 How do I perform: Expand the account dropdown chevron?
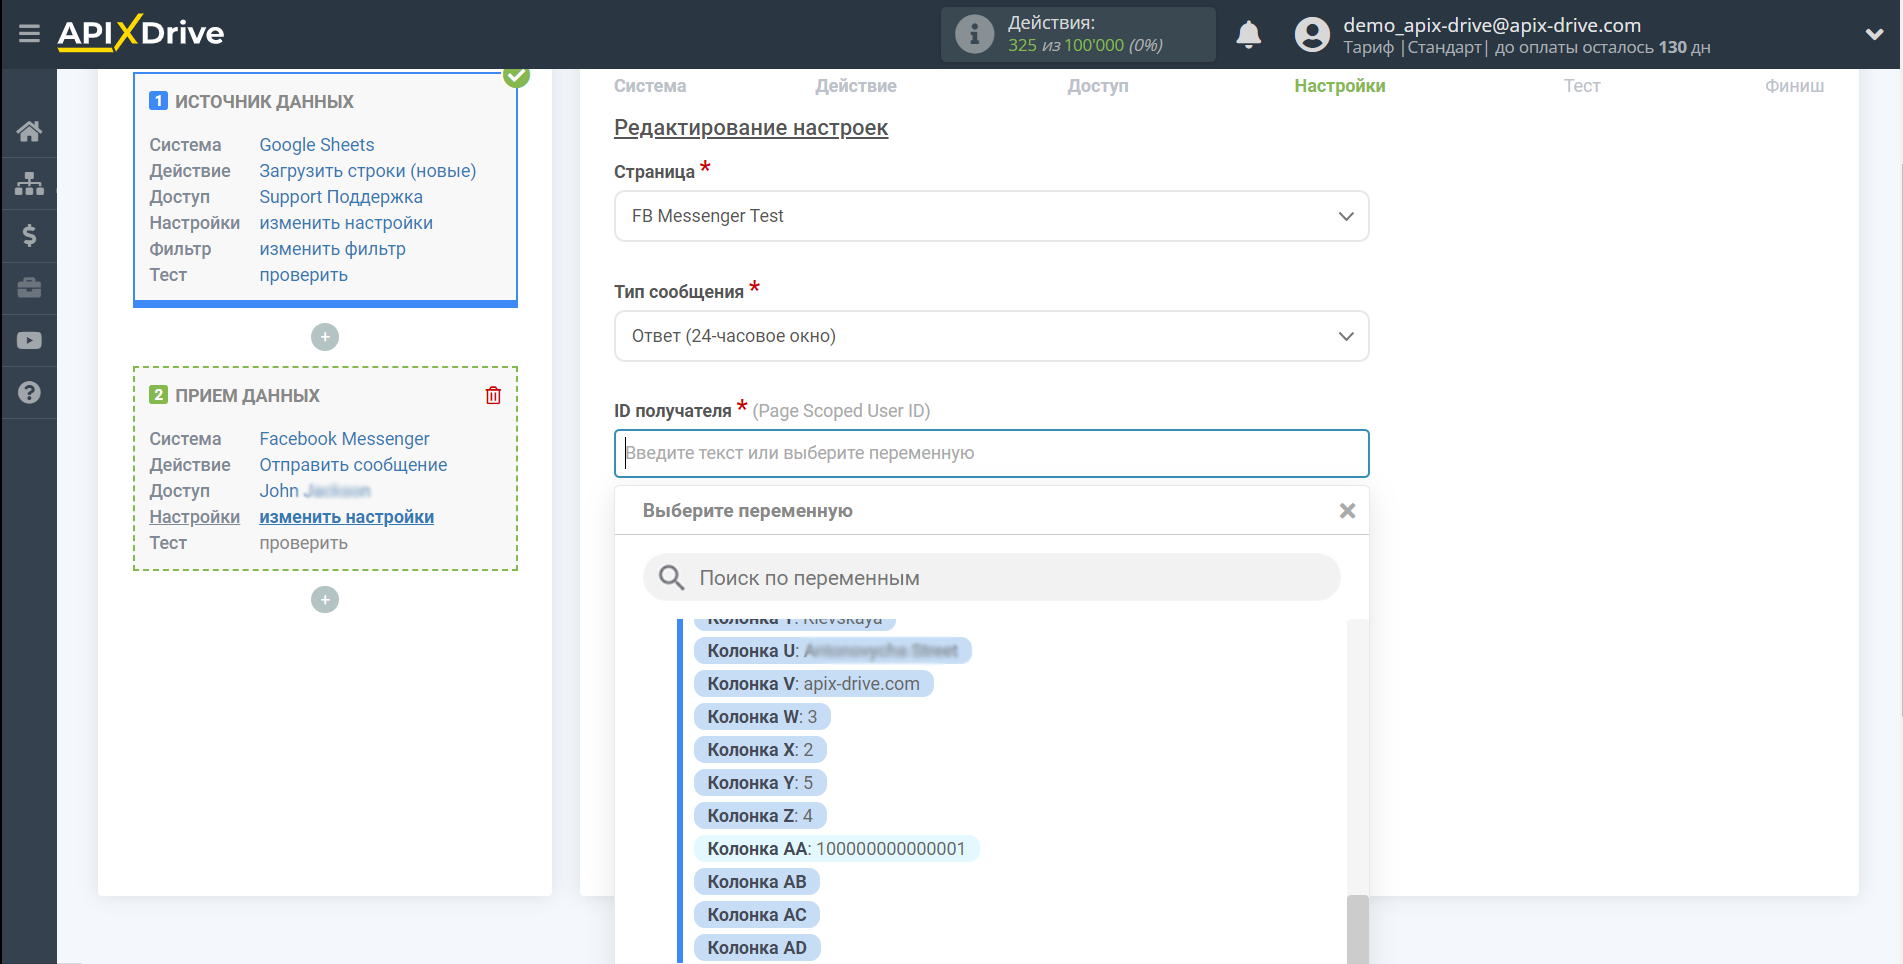(1874, 34)
